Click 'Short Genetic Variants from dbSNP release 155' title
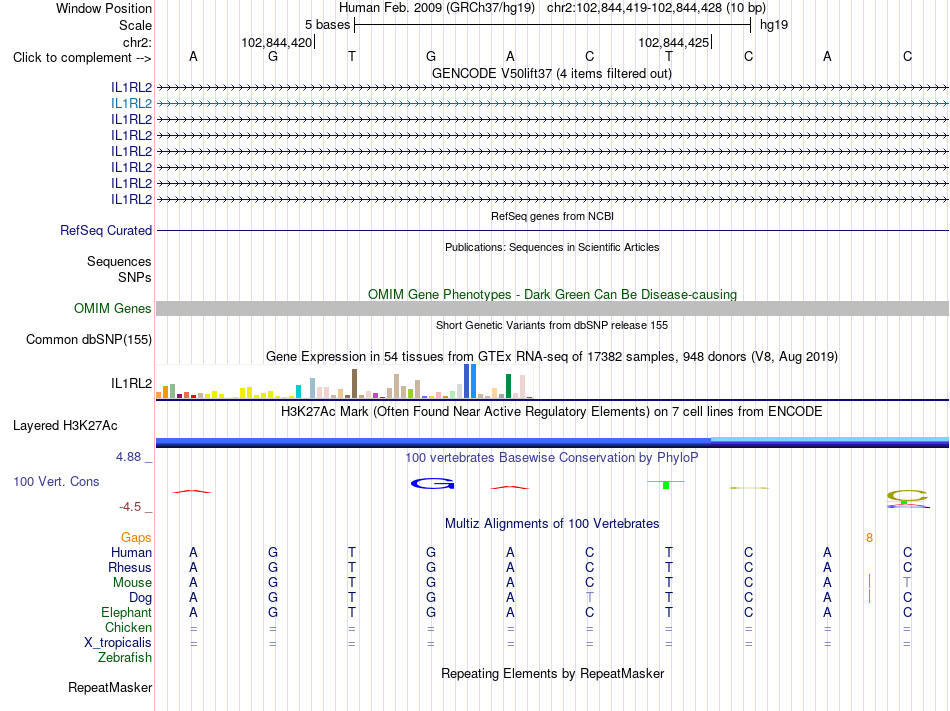This screenshot has height=711, width=950. 552,325
